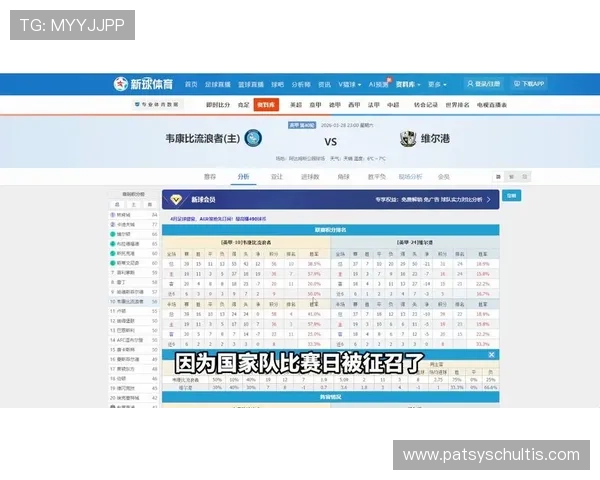Switch to the 分析 match tab
The height and width of the screenshot is (480, 600).
243,176
